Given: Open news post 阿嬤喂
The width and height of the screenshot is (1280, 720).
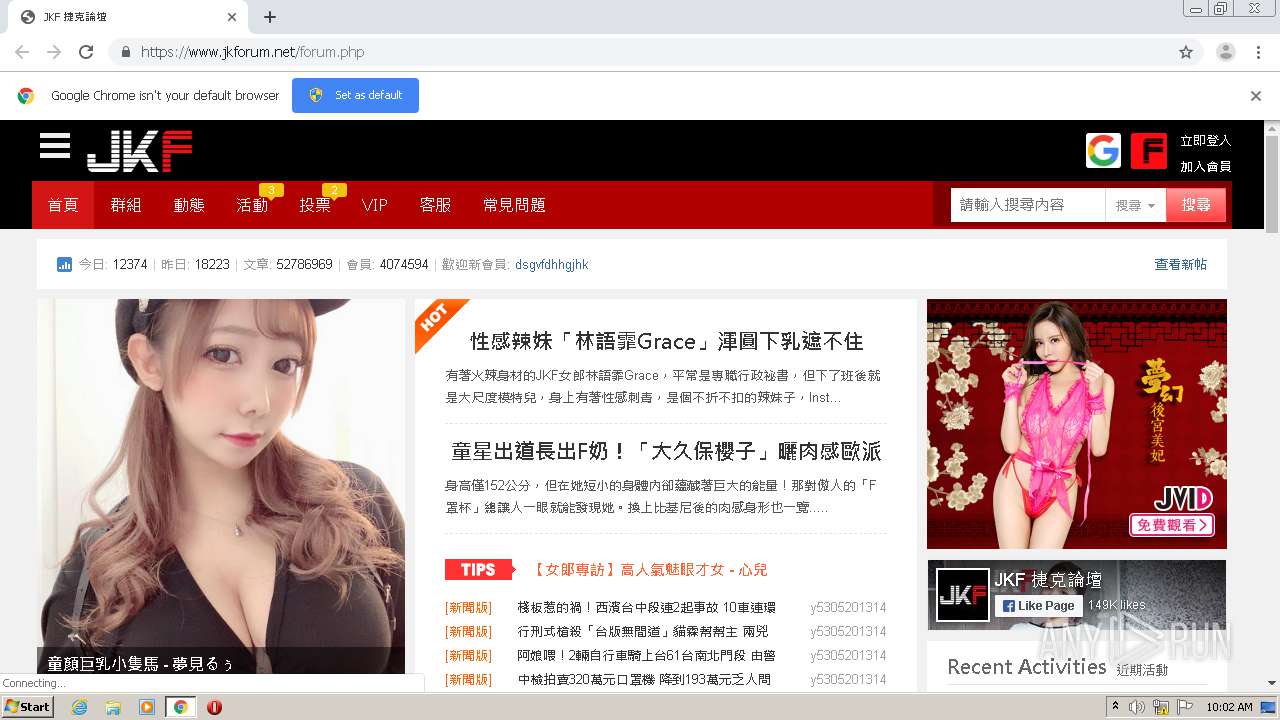Looking at the screenshot, I should (646, 655).
